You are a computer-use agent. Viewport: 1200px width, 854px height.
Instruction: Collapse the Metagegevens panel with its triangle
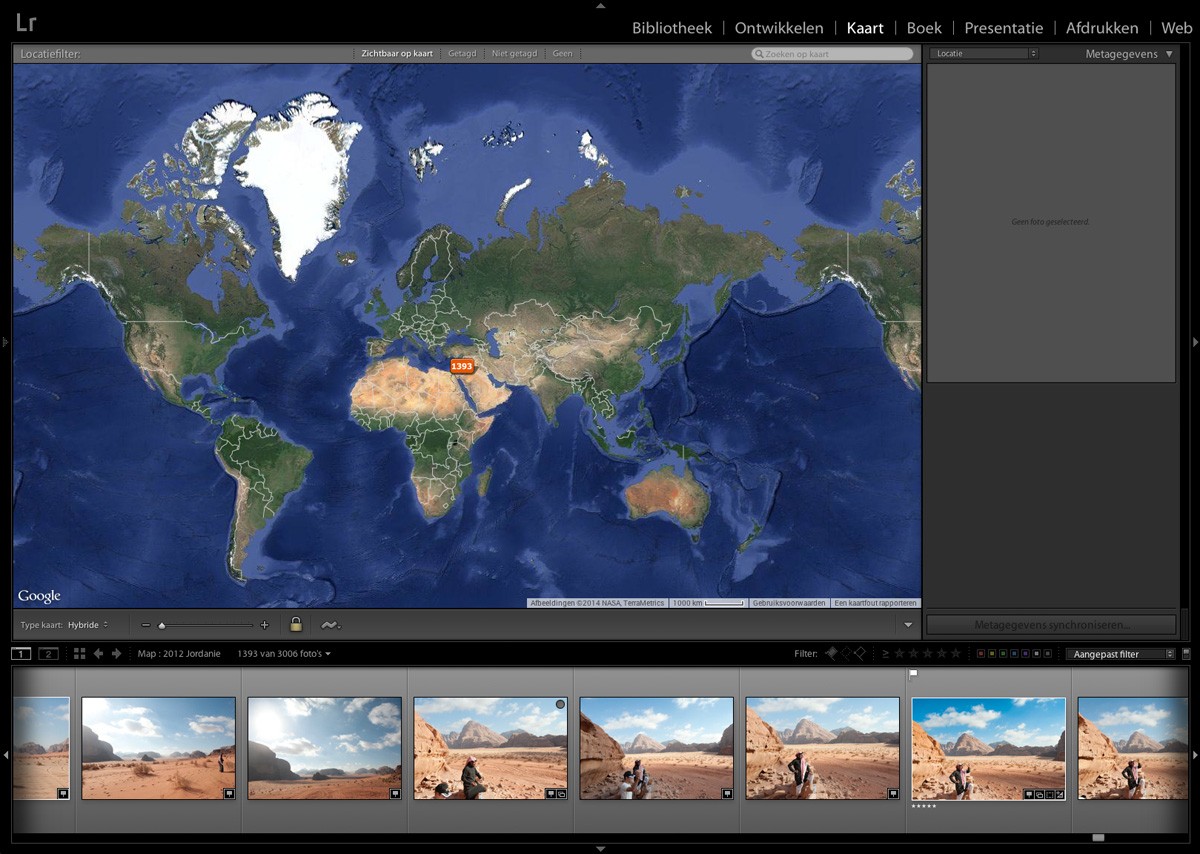point(1167,54)
